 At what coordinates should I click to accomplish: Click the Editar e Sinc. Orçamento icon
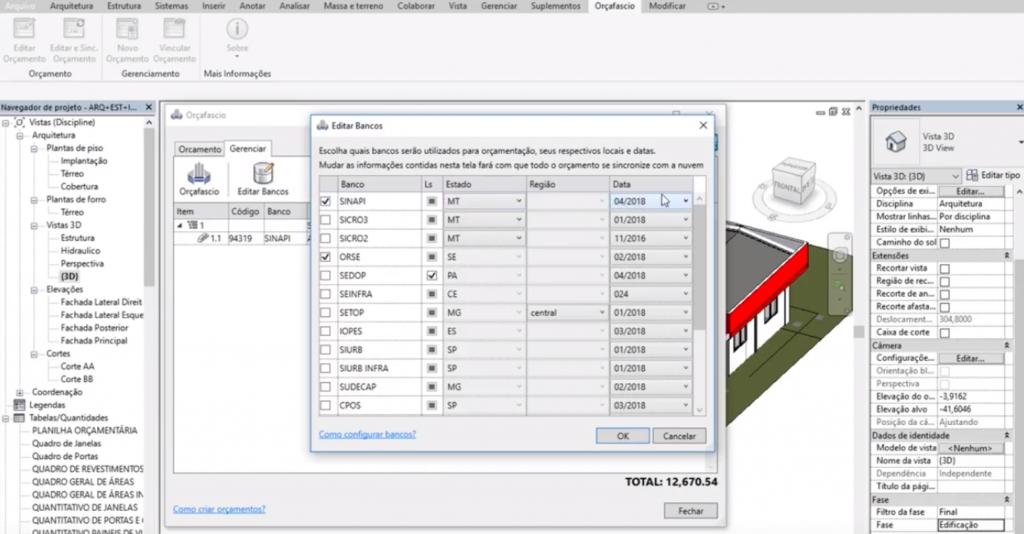tap(74, 30)
